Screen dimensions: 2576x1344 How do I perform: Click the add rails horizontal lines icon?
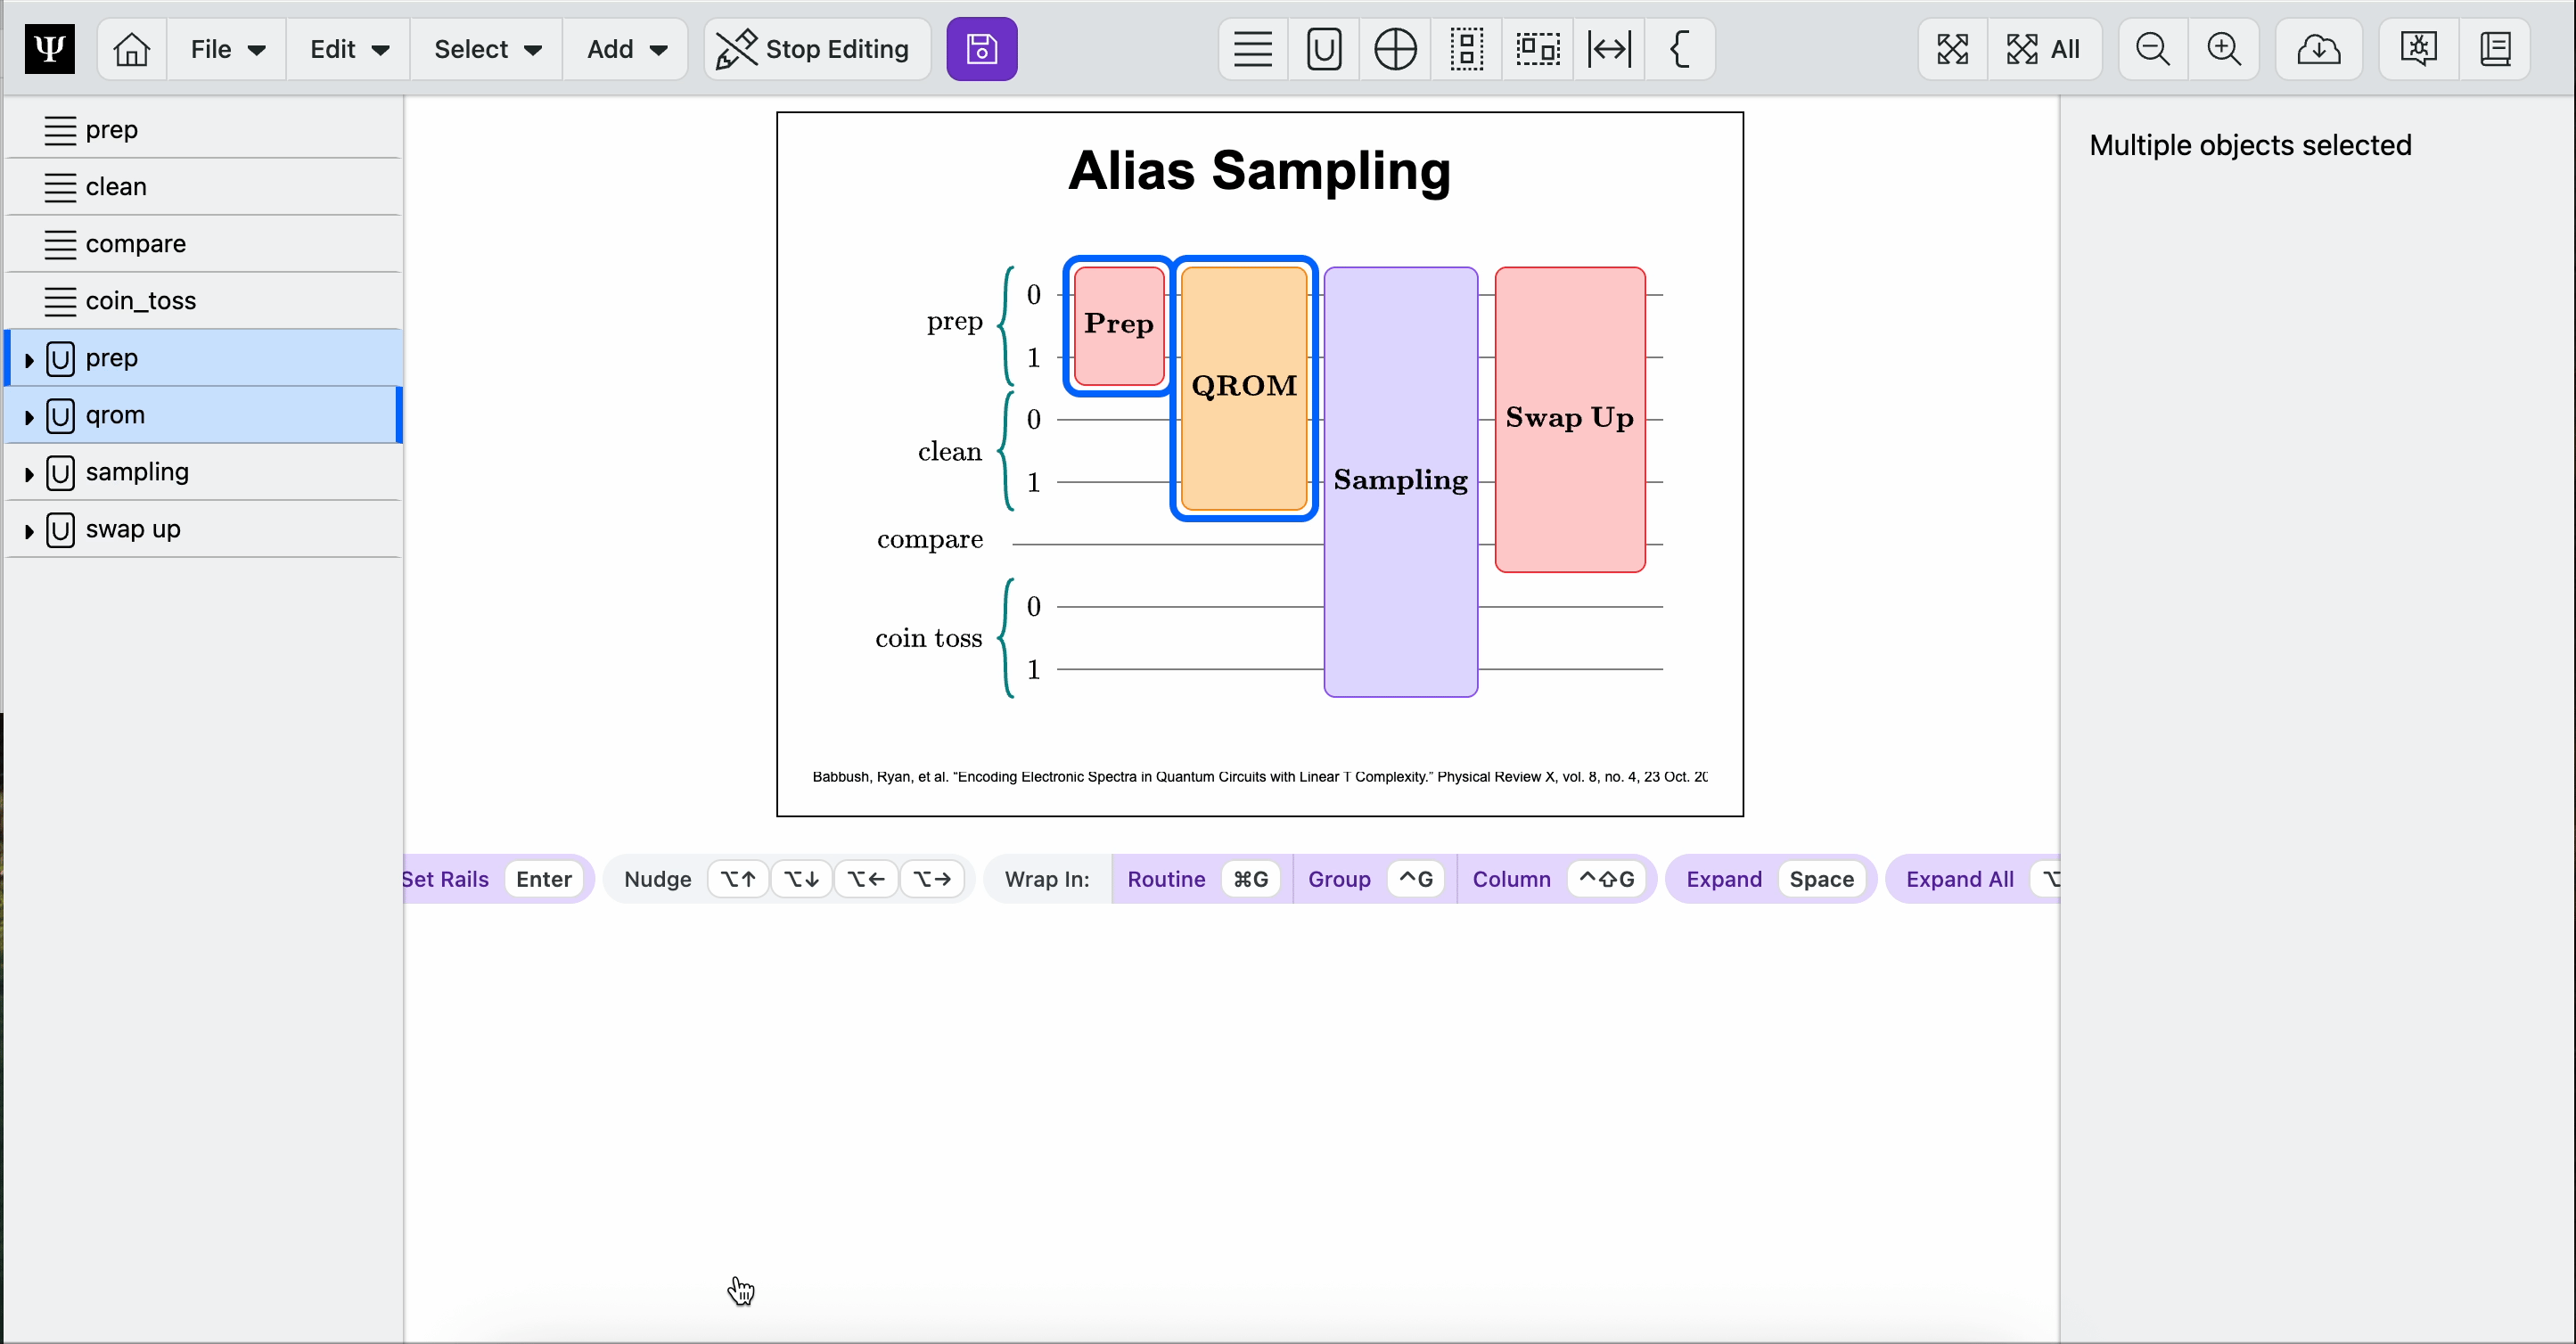point(1252,49)
